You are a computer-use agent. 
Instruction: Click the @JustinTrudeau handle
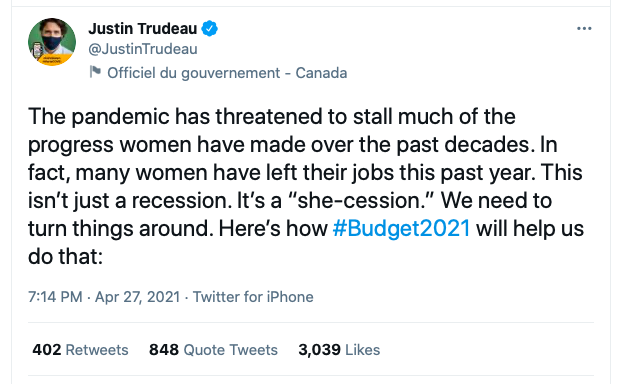point(143,49)
